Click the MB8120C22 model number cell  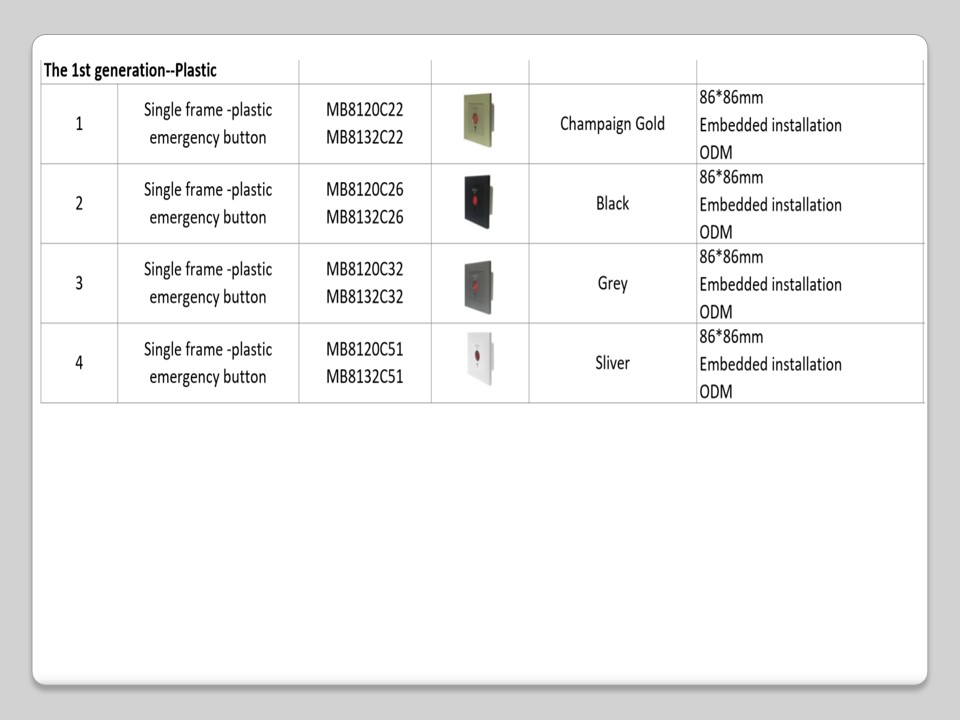pyautogui.click(x=364, y=110)
